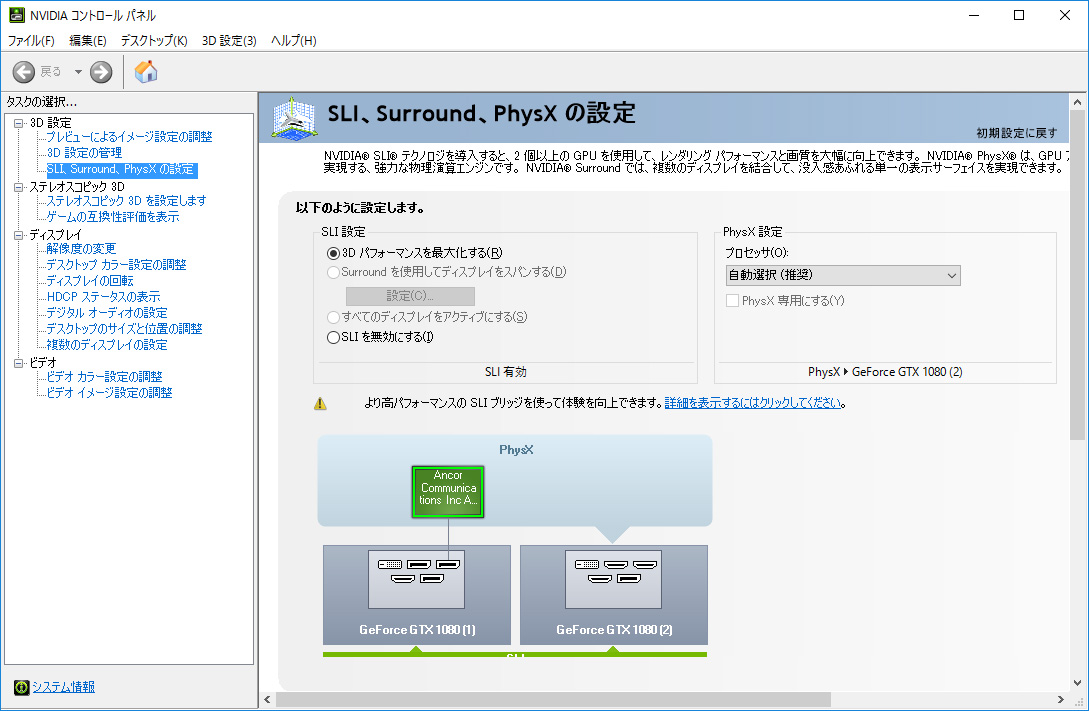Go to the Home page icon
1089x711 pixels.
tap(146, 72)
